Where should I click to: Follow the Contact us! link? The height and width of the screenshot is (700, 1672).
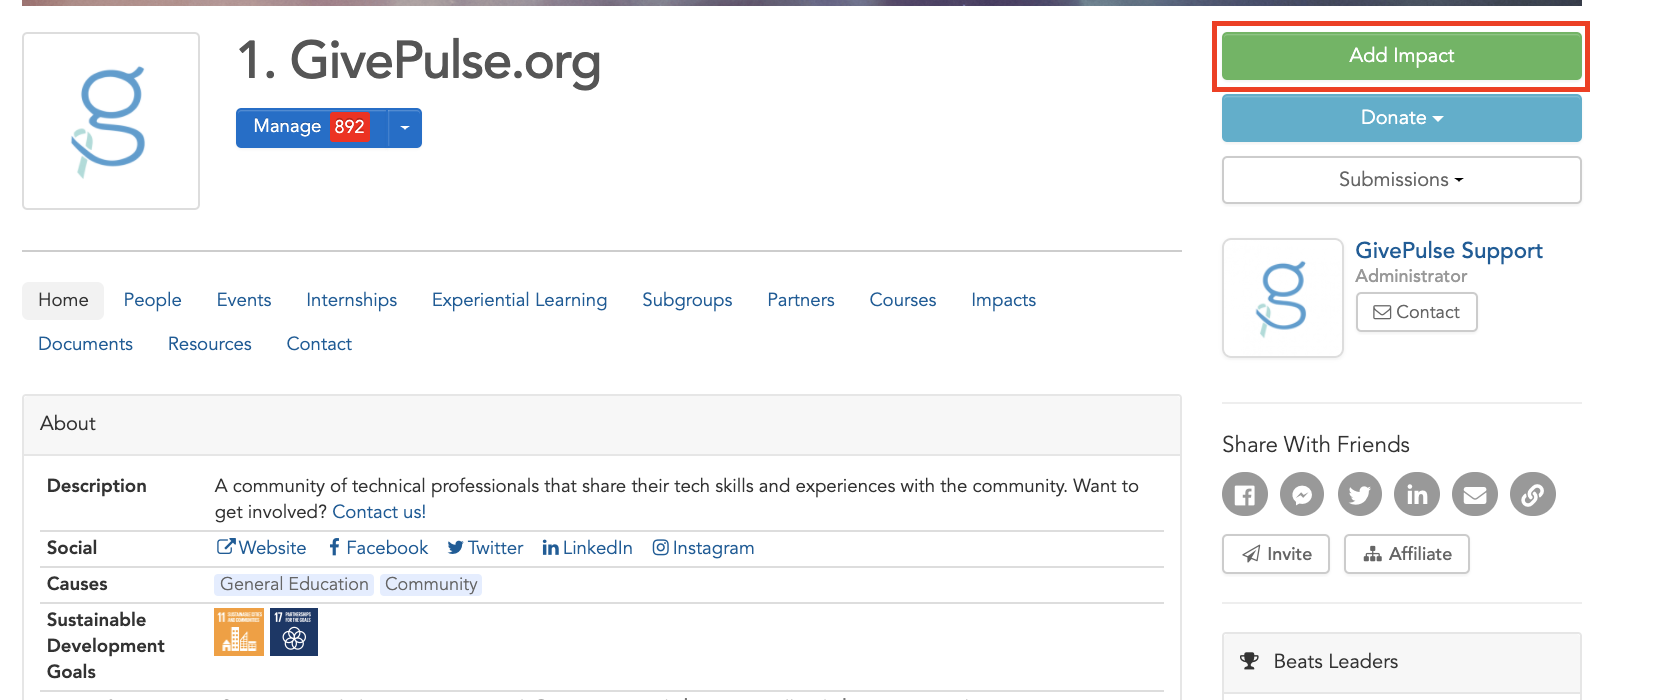[x=379, y=512]
